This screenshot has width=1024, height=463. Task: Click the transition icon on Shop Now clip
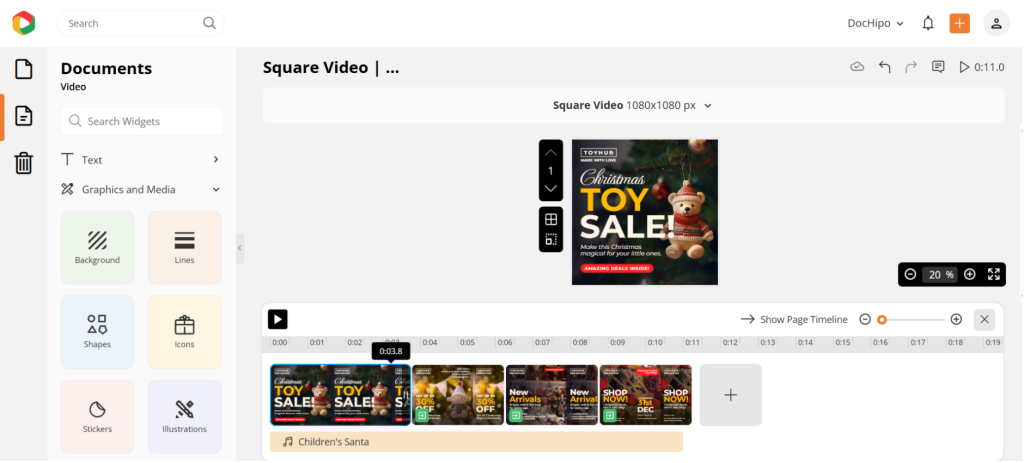(611, 415)
